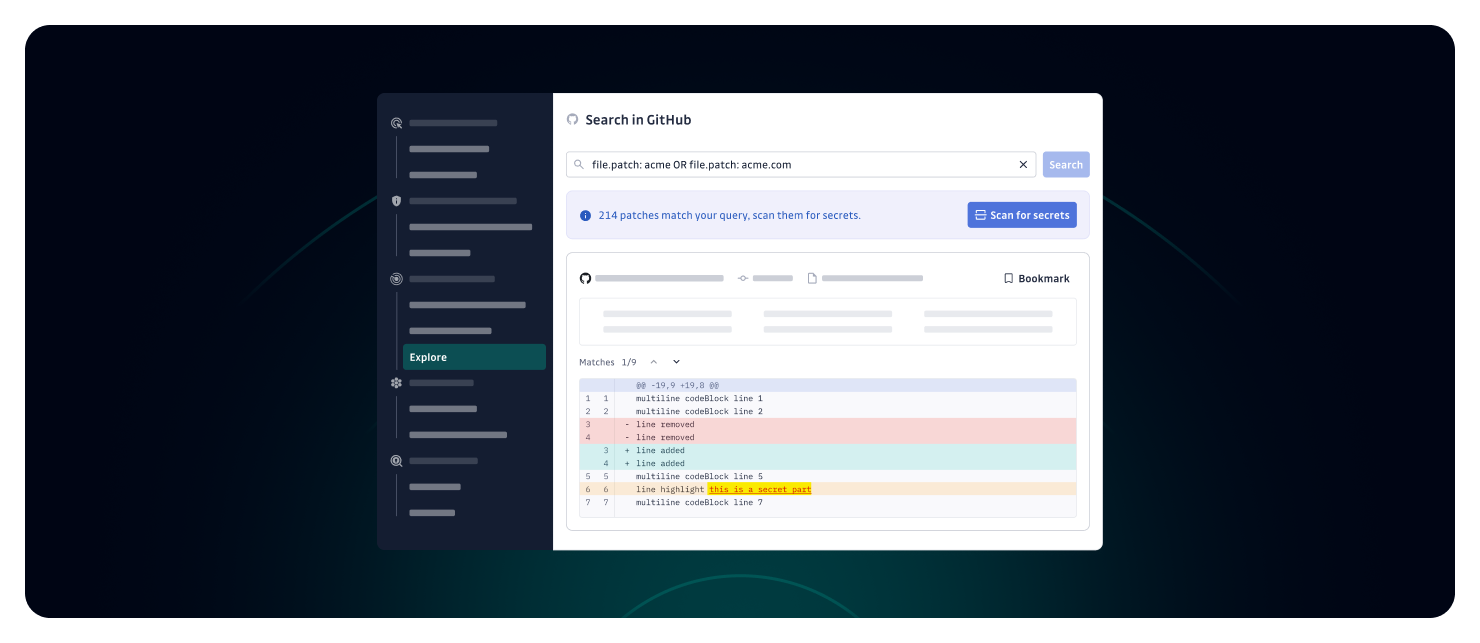1480x643 pixels.
Task: Click the highlighted 'this is a secret part' text
Action: pos(759,489)
